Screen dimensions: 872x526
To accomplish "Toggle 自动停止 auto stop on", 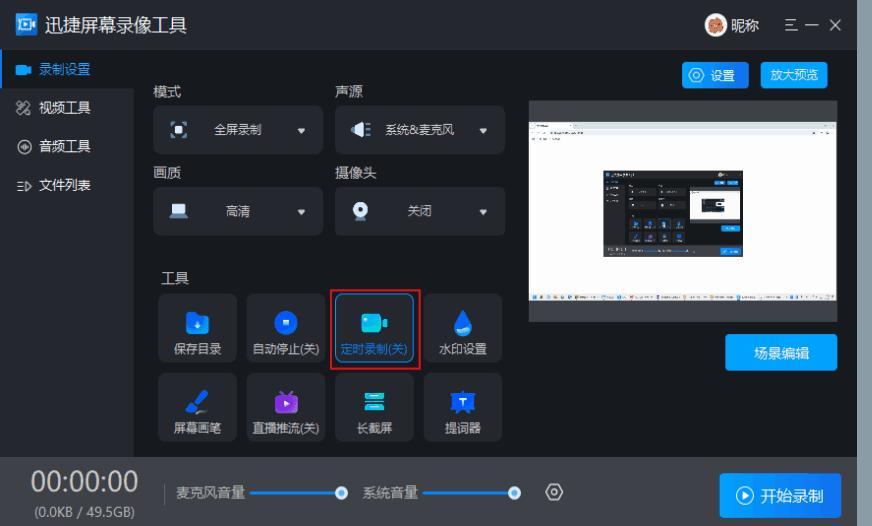I will coord(285,329).
